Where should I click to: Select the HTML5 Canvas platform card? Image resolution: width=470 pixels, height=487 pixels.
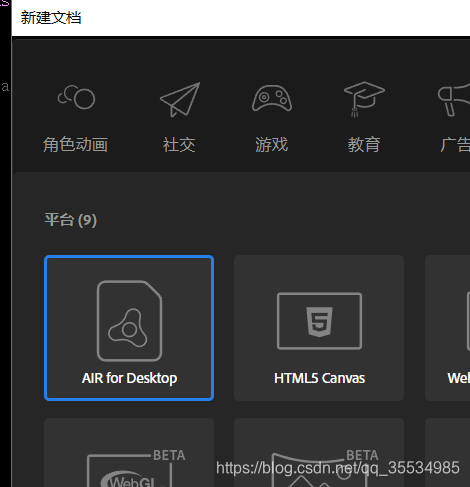[319, 328]
